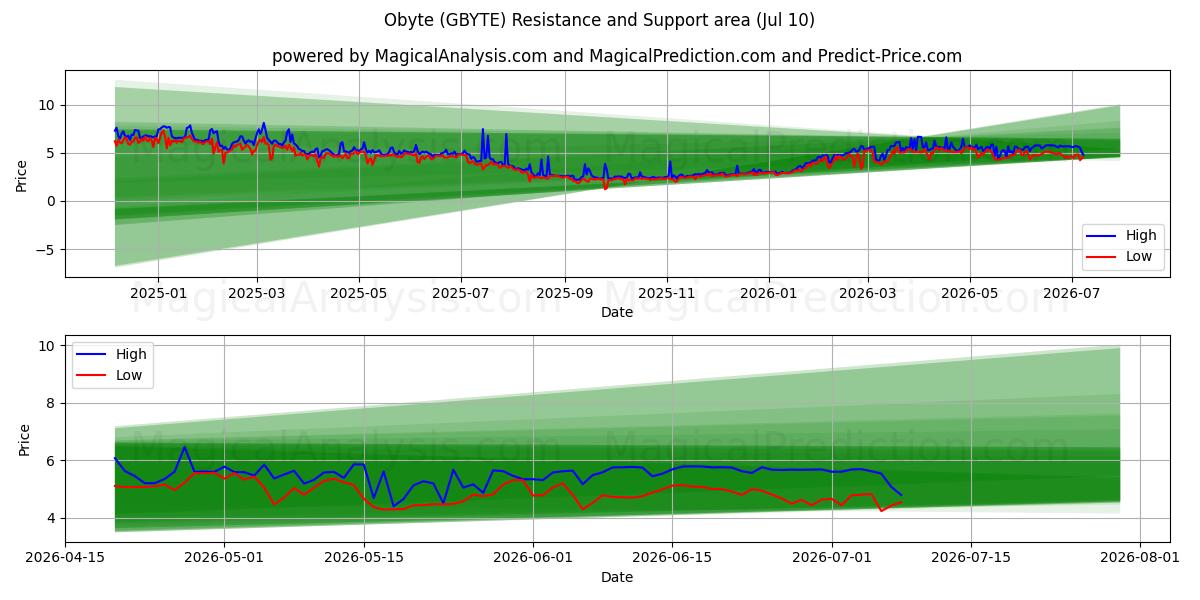Click the 'Date' x-axis label under the bottom chart
Viewport: 1200px width, 600px height.
click(x=617, y=577)
